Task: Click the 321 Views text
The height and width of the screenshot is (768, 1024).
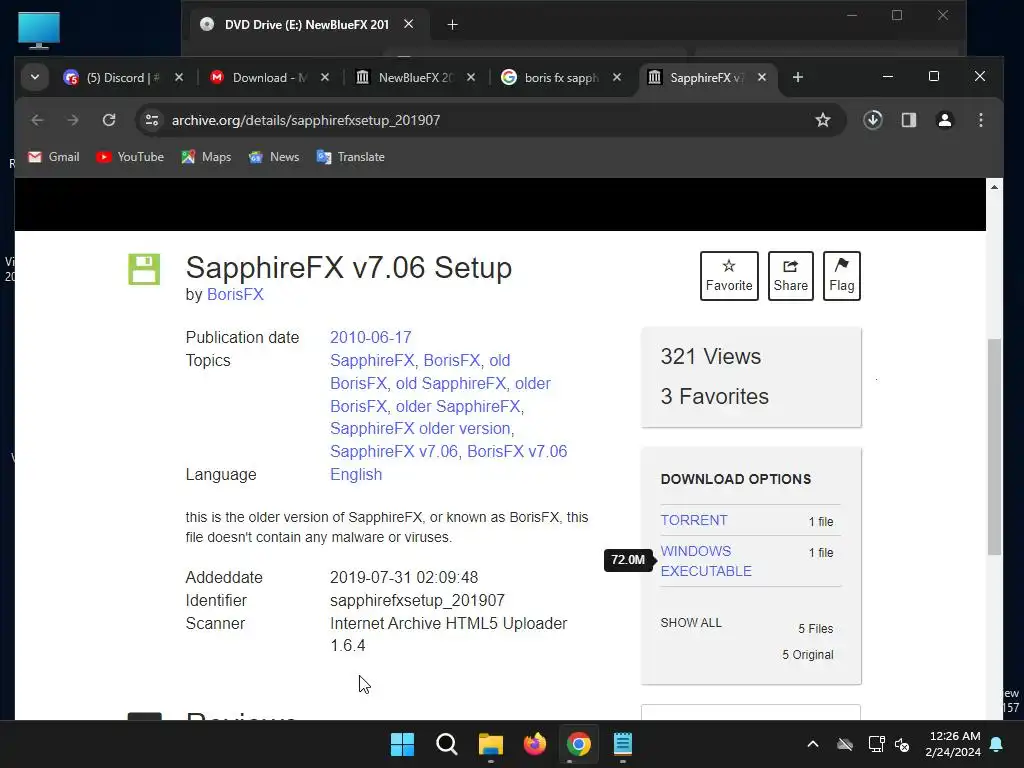Action: click(711, 357)
